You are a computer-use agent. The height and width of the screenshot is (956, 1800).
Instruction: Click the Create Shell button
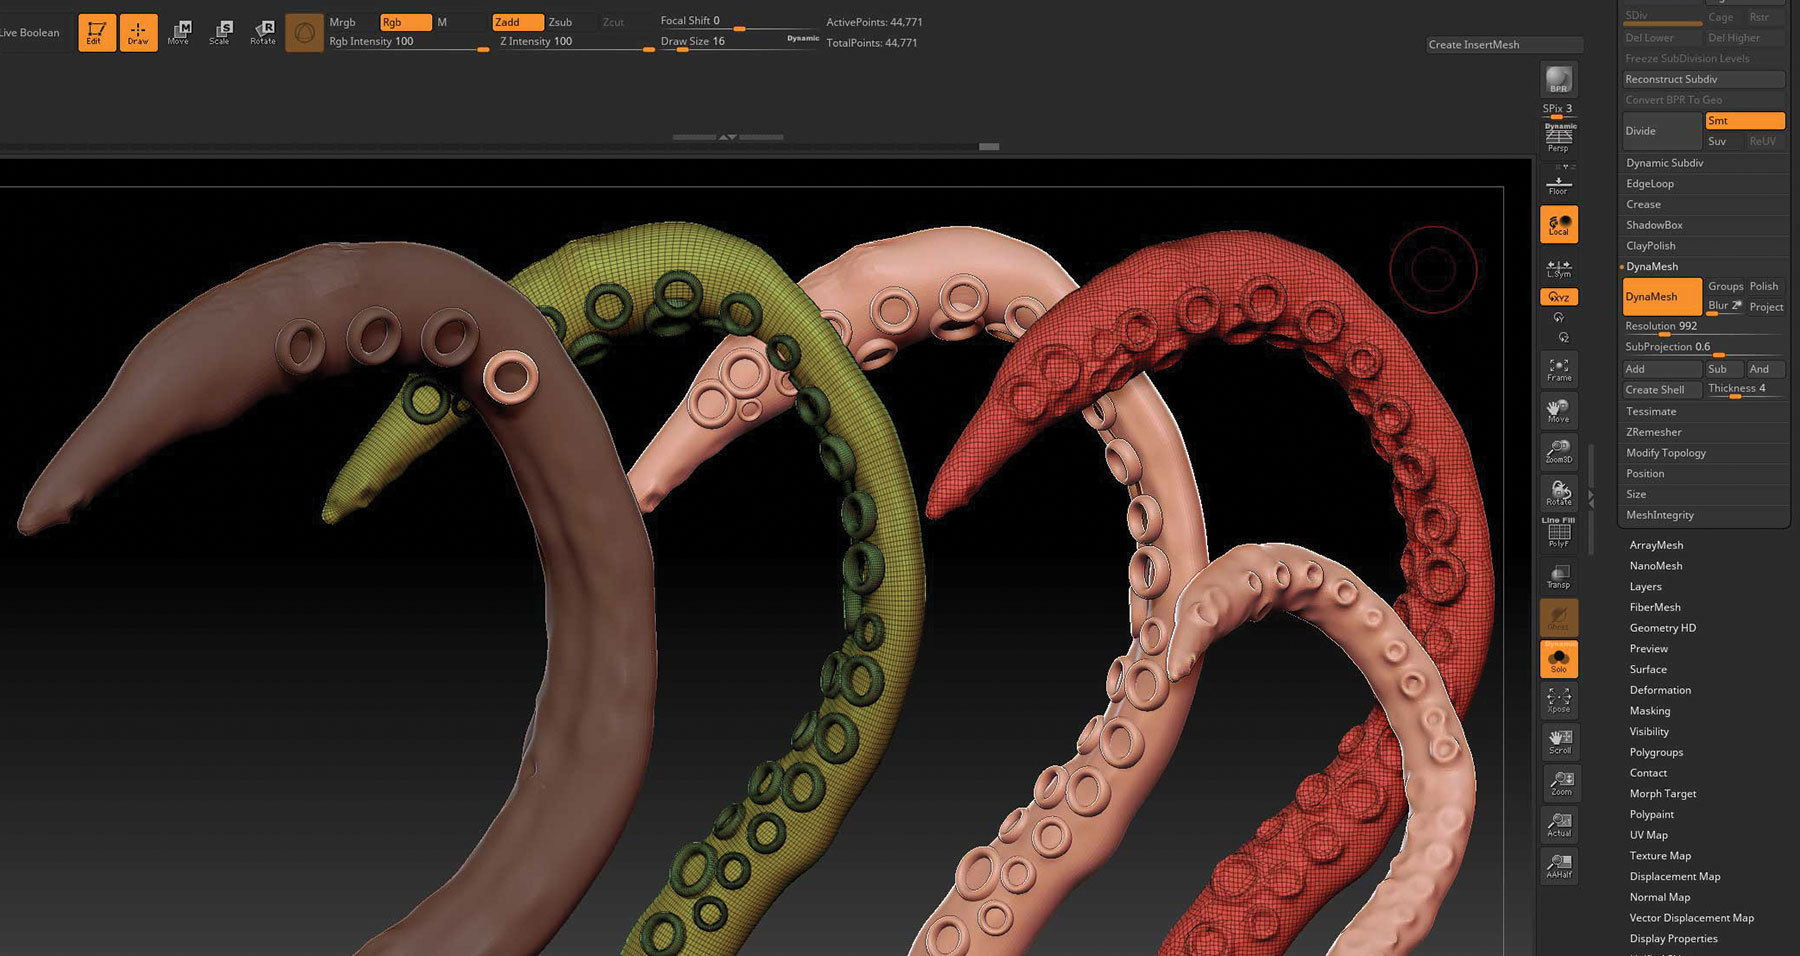(x=1662, y=390)
